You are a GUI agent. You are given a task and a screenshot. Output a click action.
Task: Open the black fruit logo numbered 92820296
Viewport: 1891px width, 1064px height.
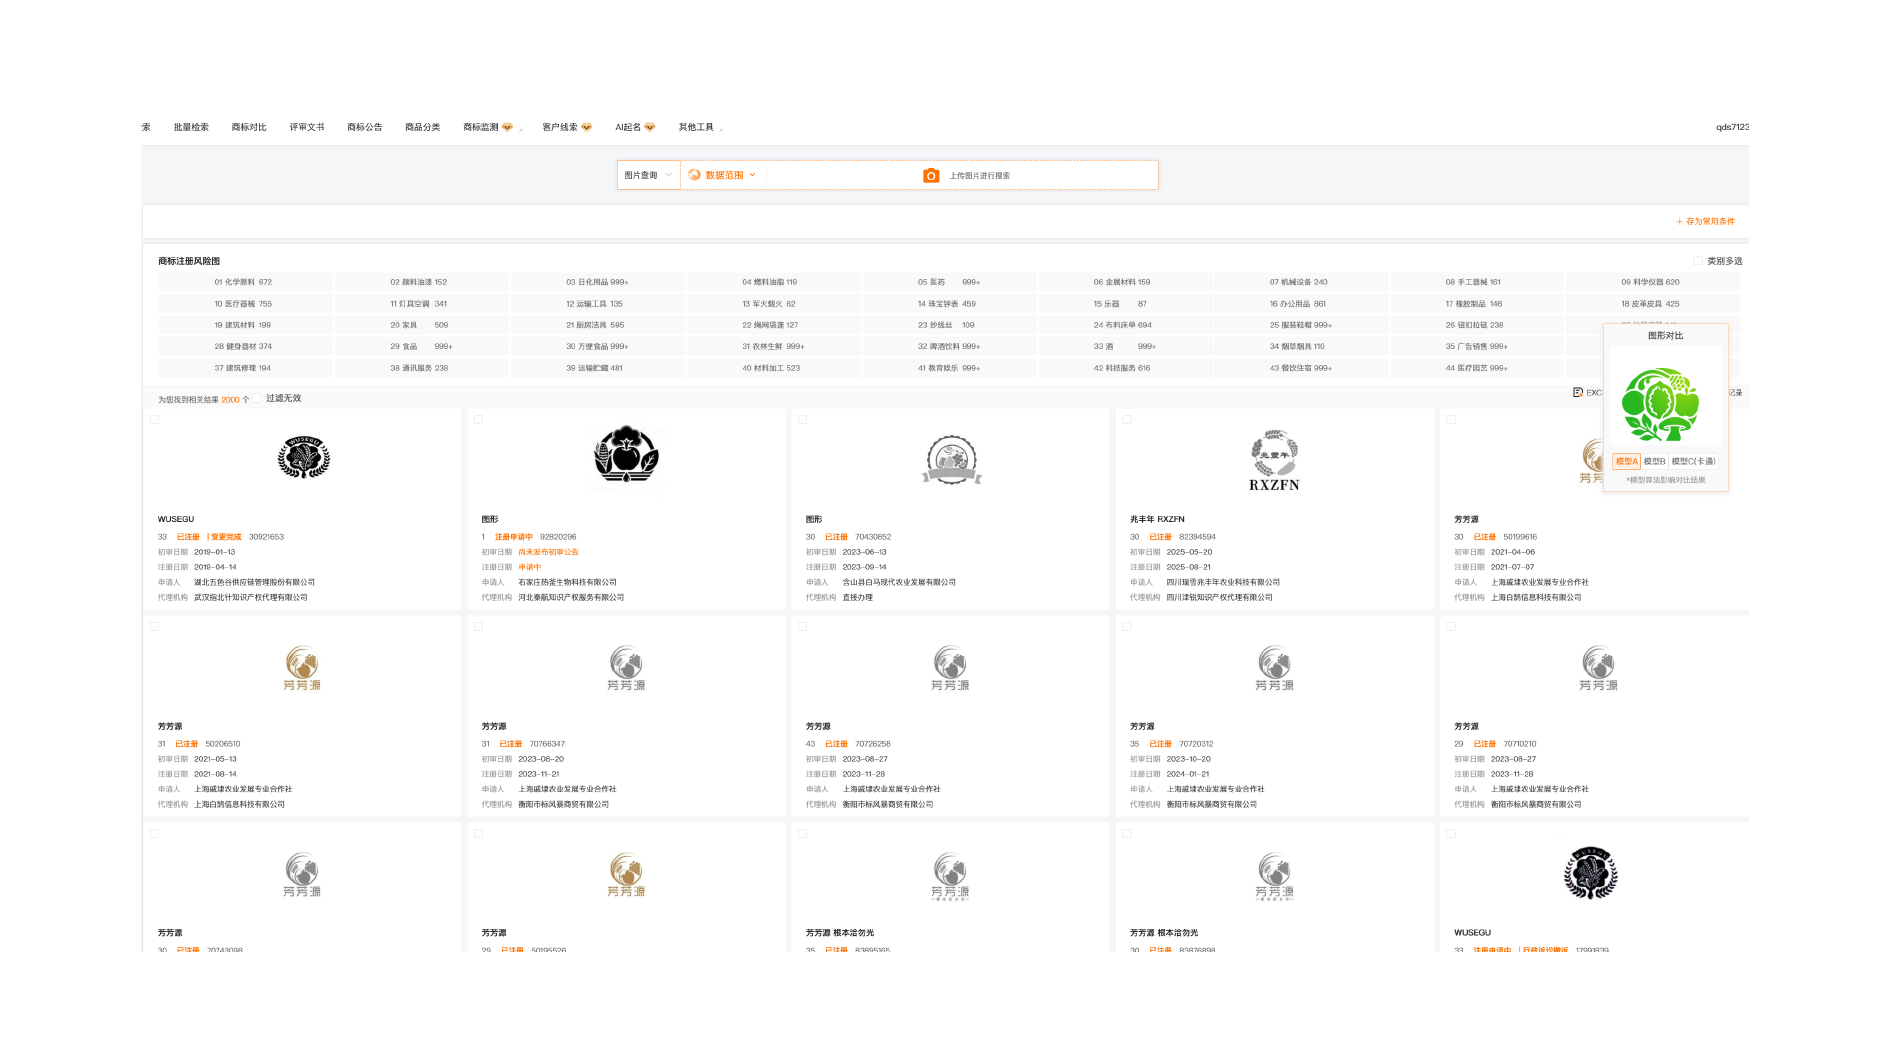(x=626, y=455)
